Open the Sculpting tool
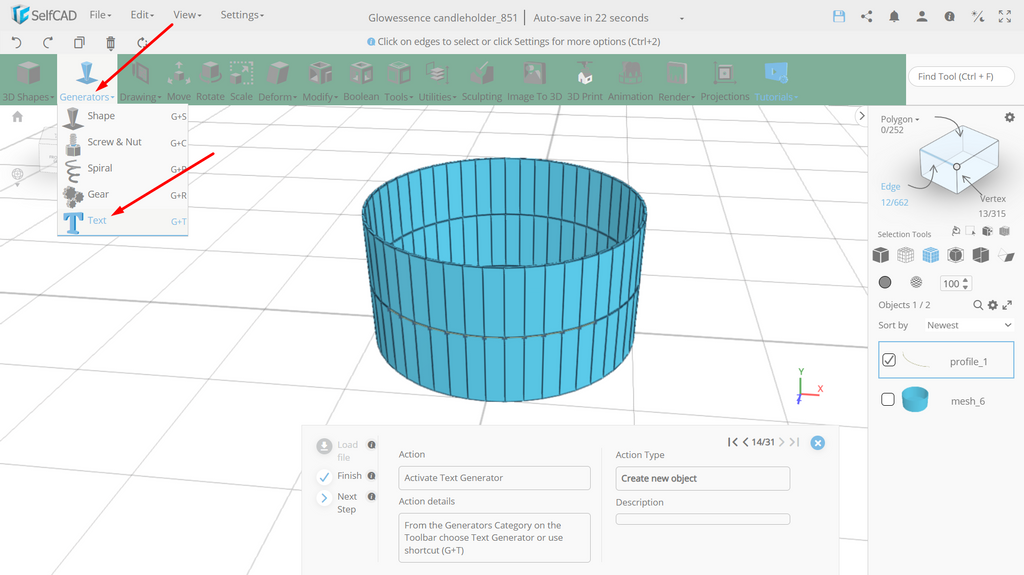Screen dimensions: 1024x575 click(482, 81)
